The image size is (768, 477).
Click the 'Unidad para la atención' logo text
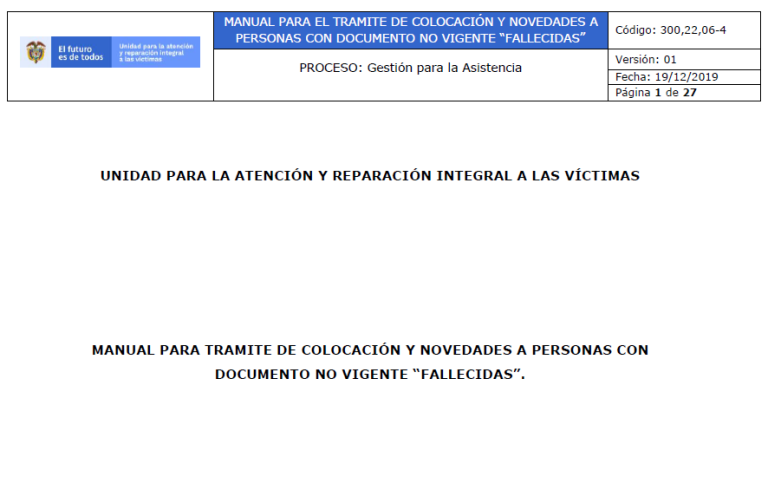tap(156, 52)
